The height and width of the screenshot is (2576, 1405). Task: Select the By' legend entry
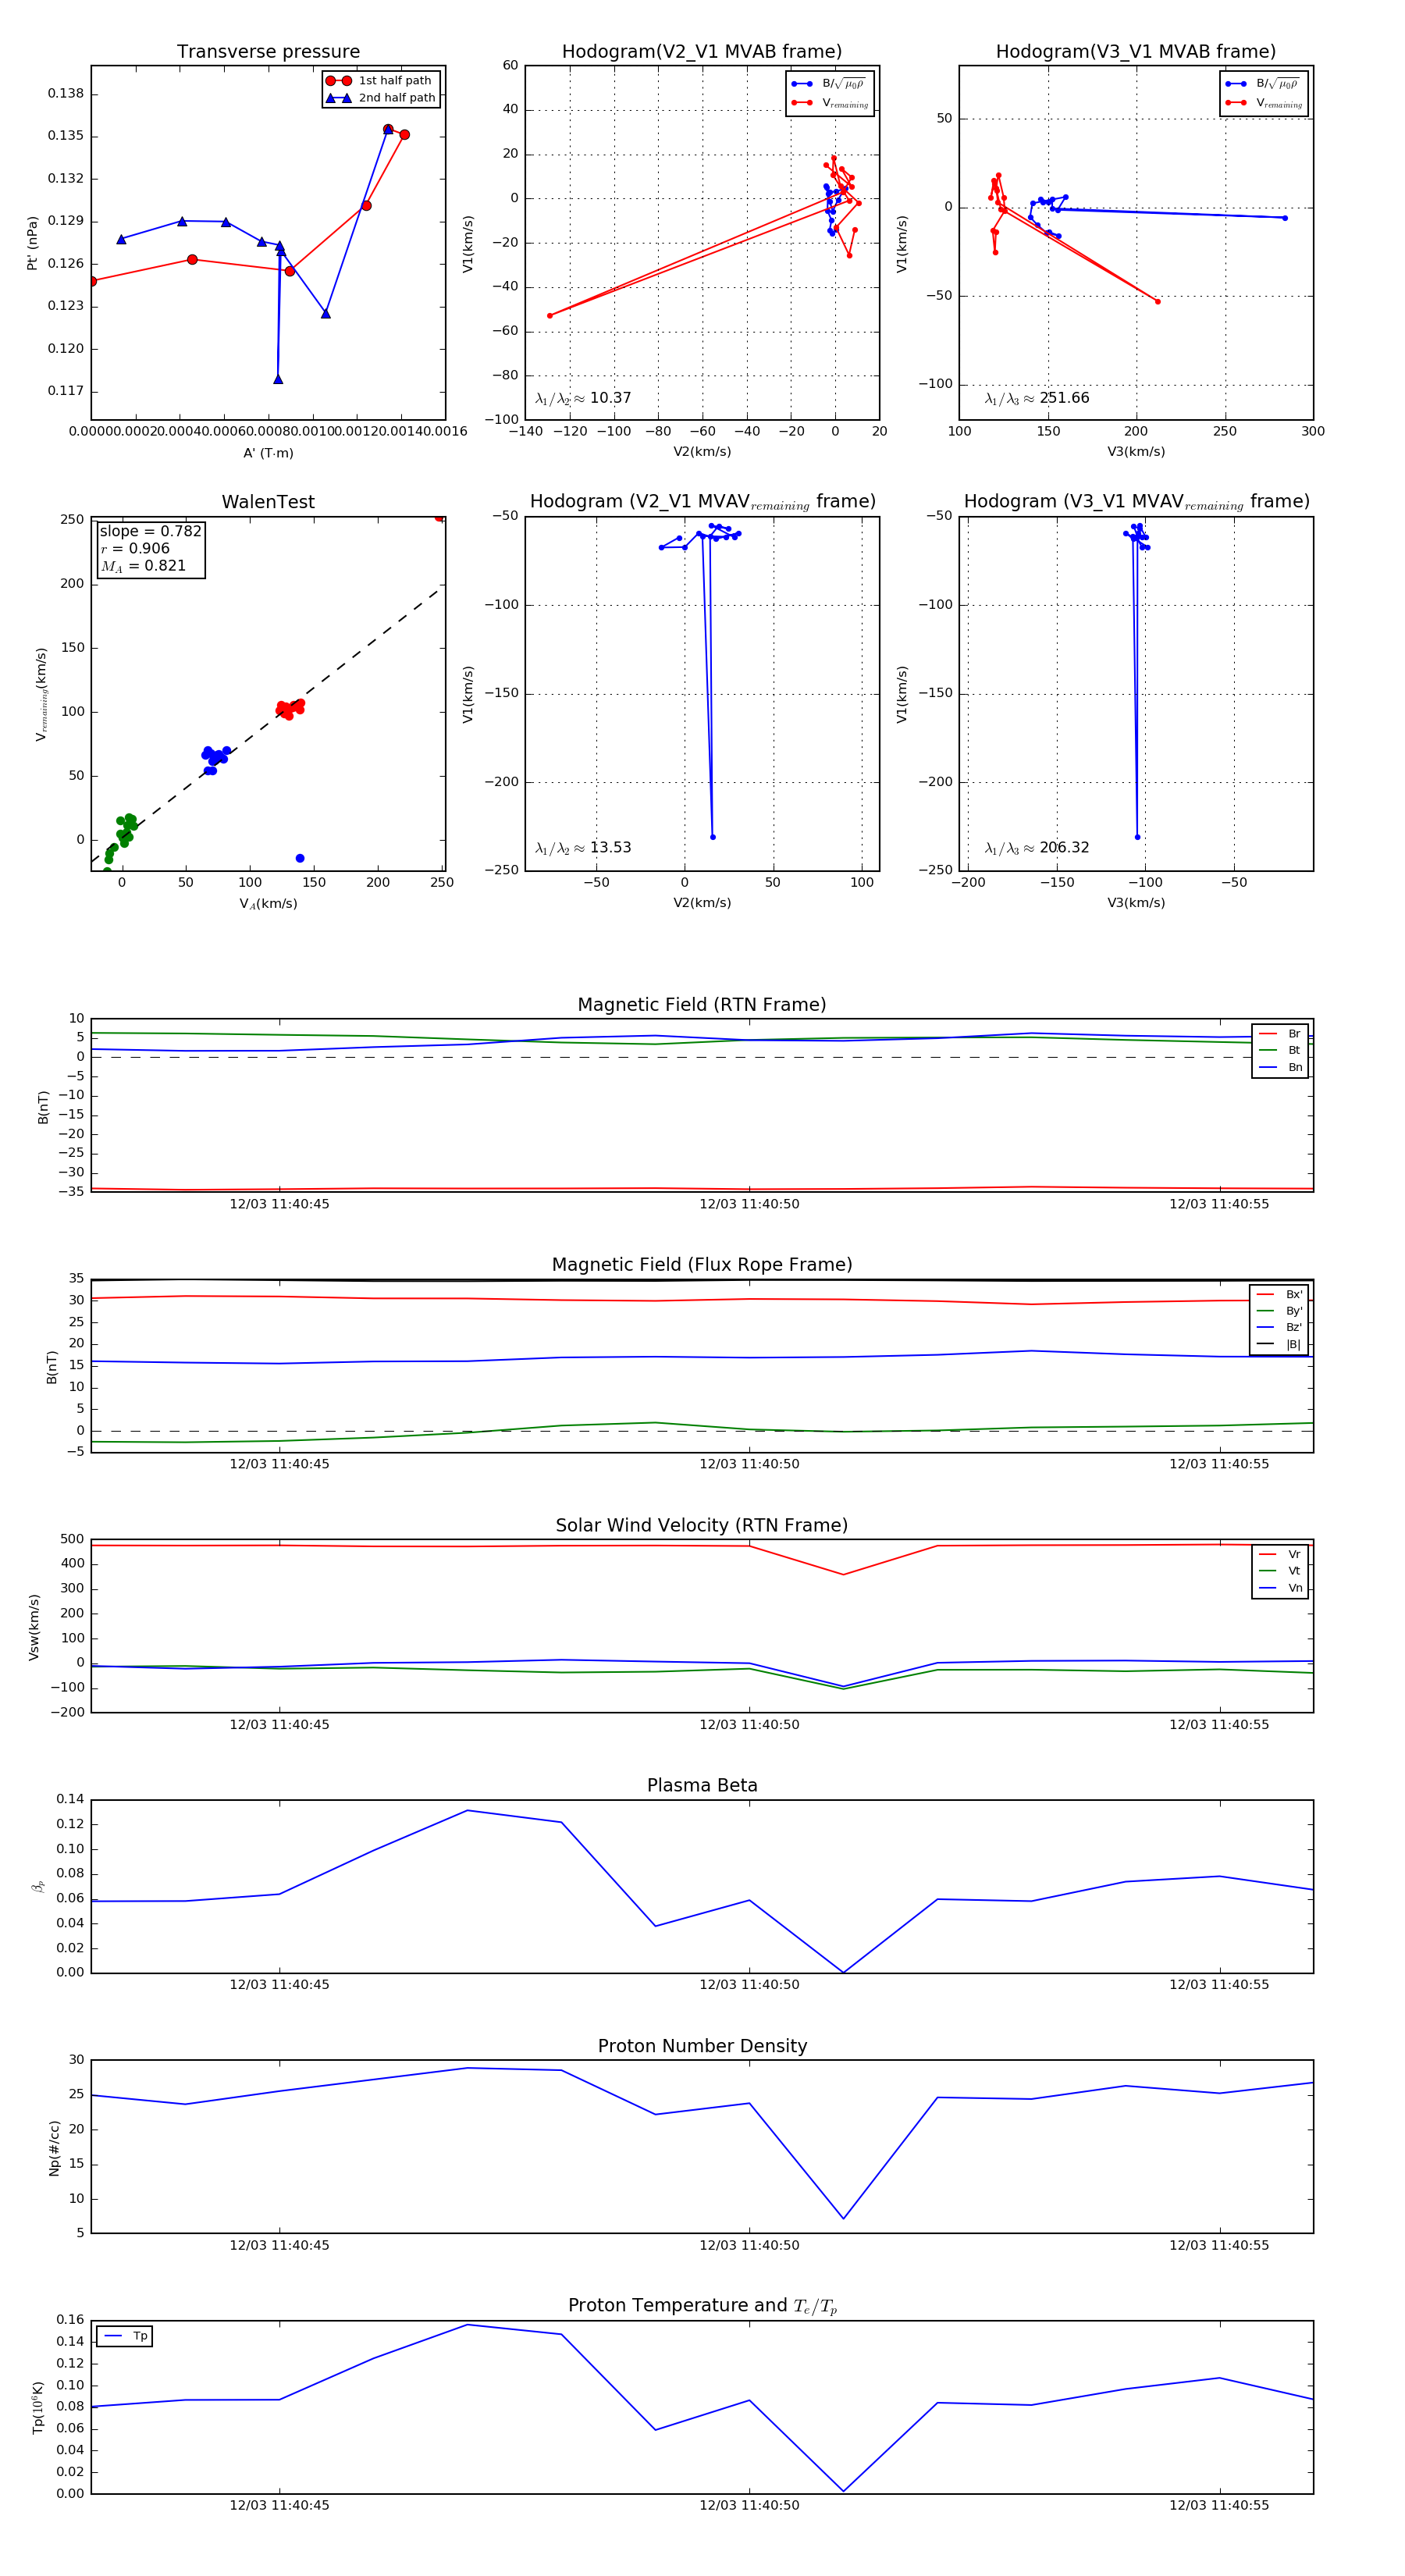1279,1311
